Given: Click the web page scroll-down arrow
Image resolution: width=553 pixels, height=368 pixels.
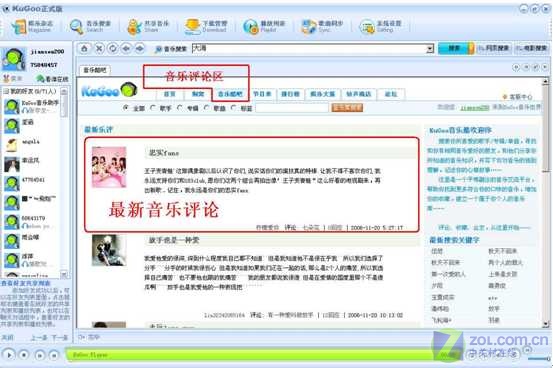Looking at the screenshot, I should (x=545, y=324).
